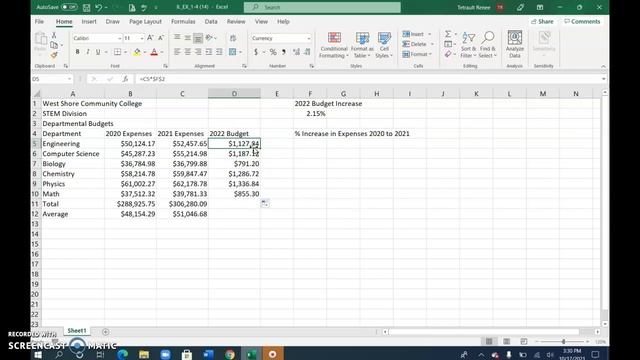Set Top Align for cells

pyautogui.click(x=177, y=38)
